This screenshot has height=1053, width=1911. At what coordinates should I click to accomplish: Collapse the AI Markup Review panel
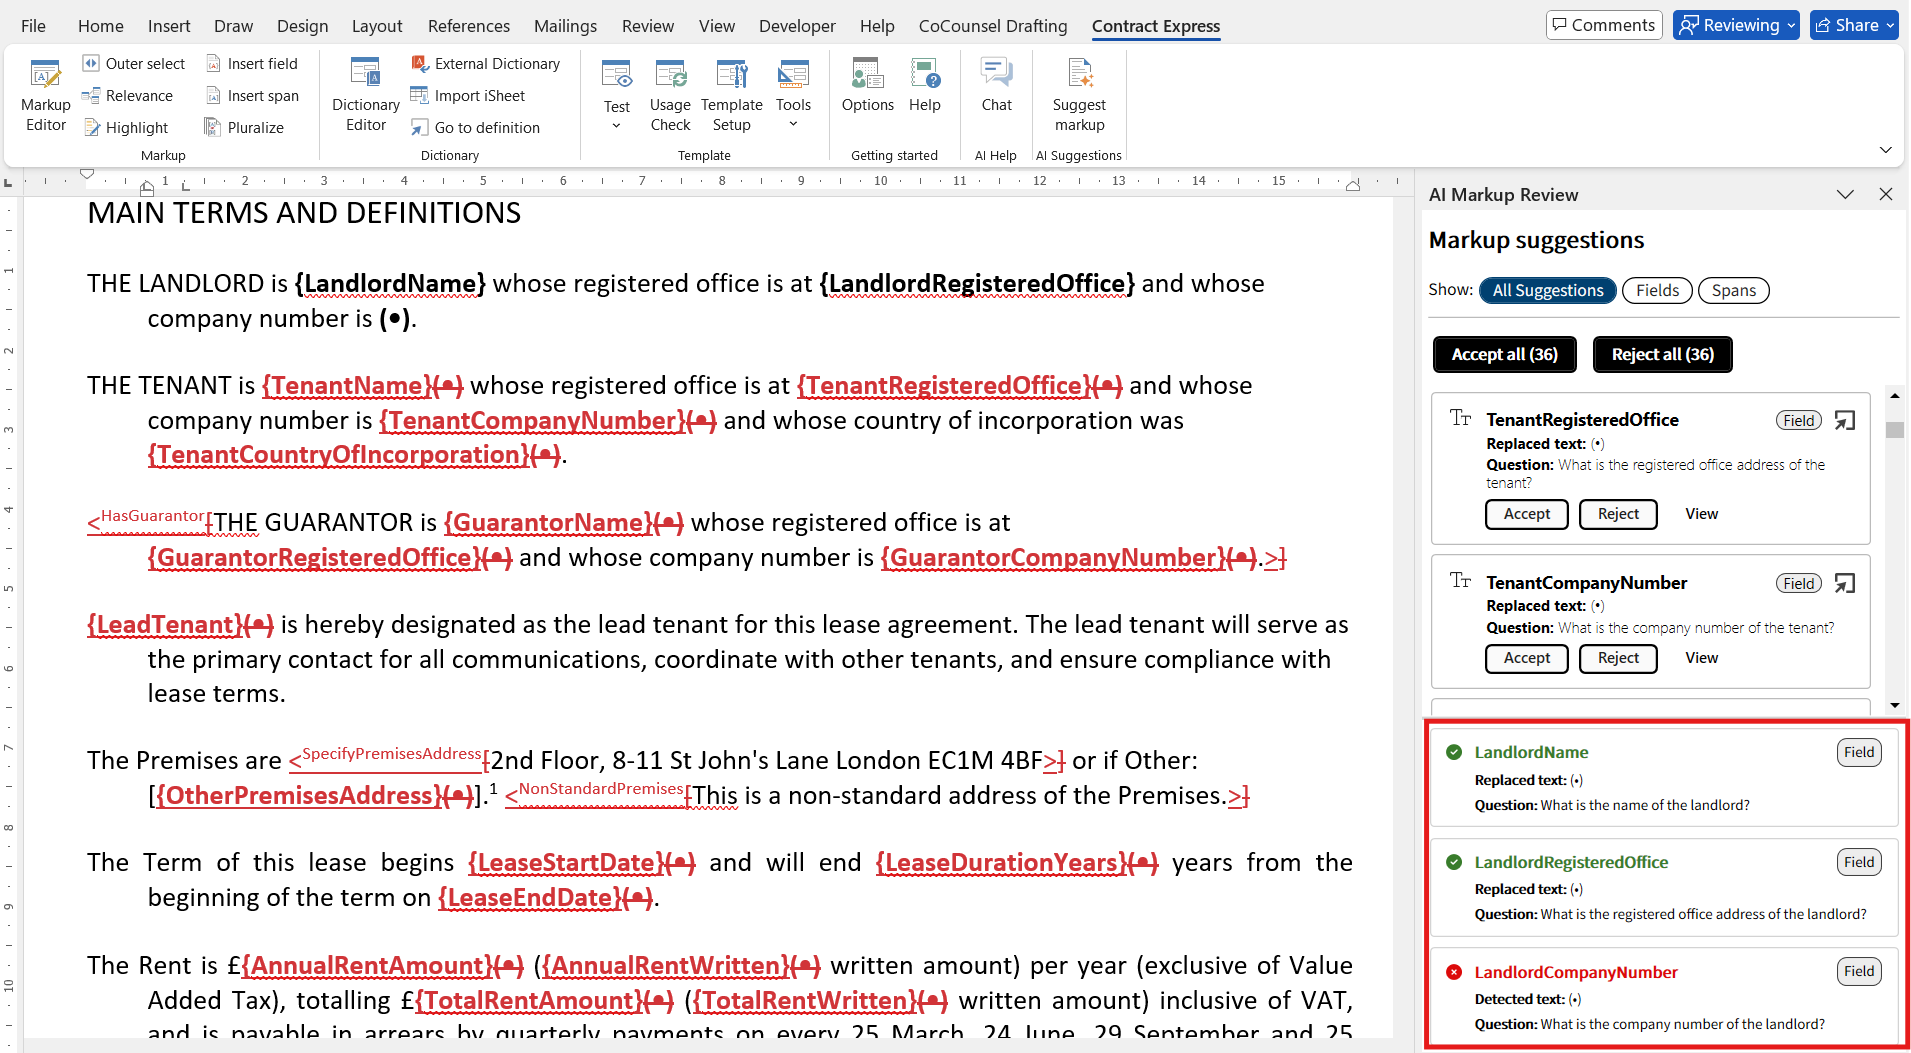(1845, 194)
